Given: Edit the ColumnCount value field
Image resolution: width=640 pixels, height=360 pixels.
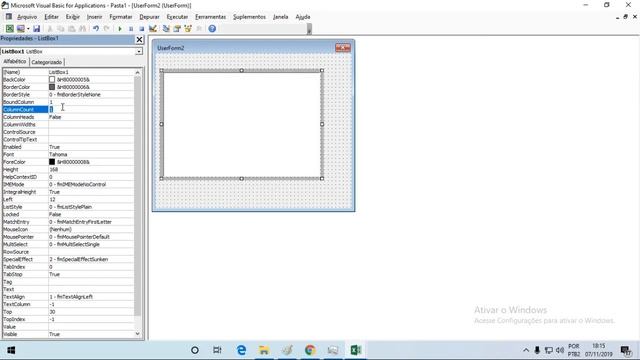Looking at the screenshot, I should click(x=91, y=109).
